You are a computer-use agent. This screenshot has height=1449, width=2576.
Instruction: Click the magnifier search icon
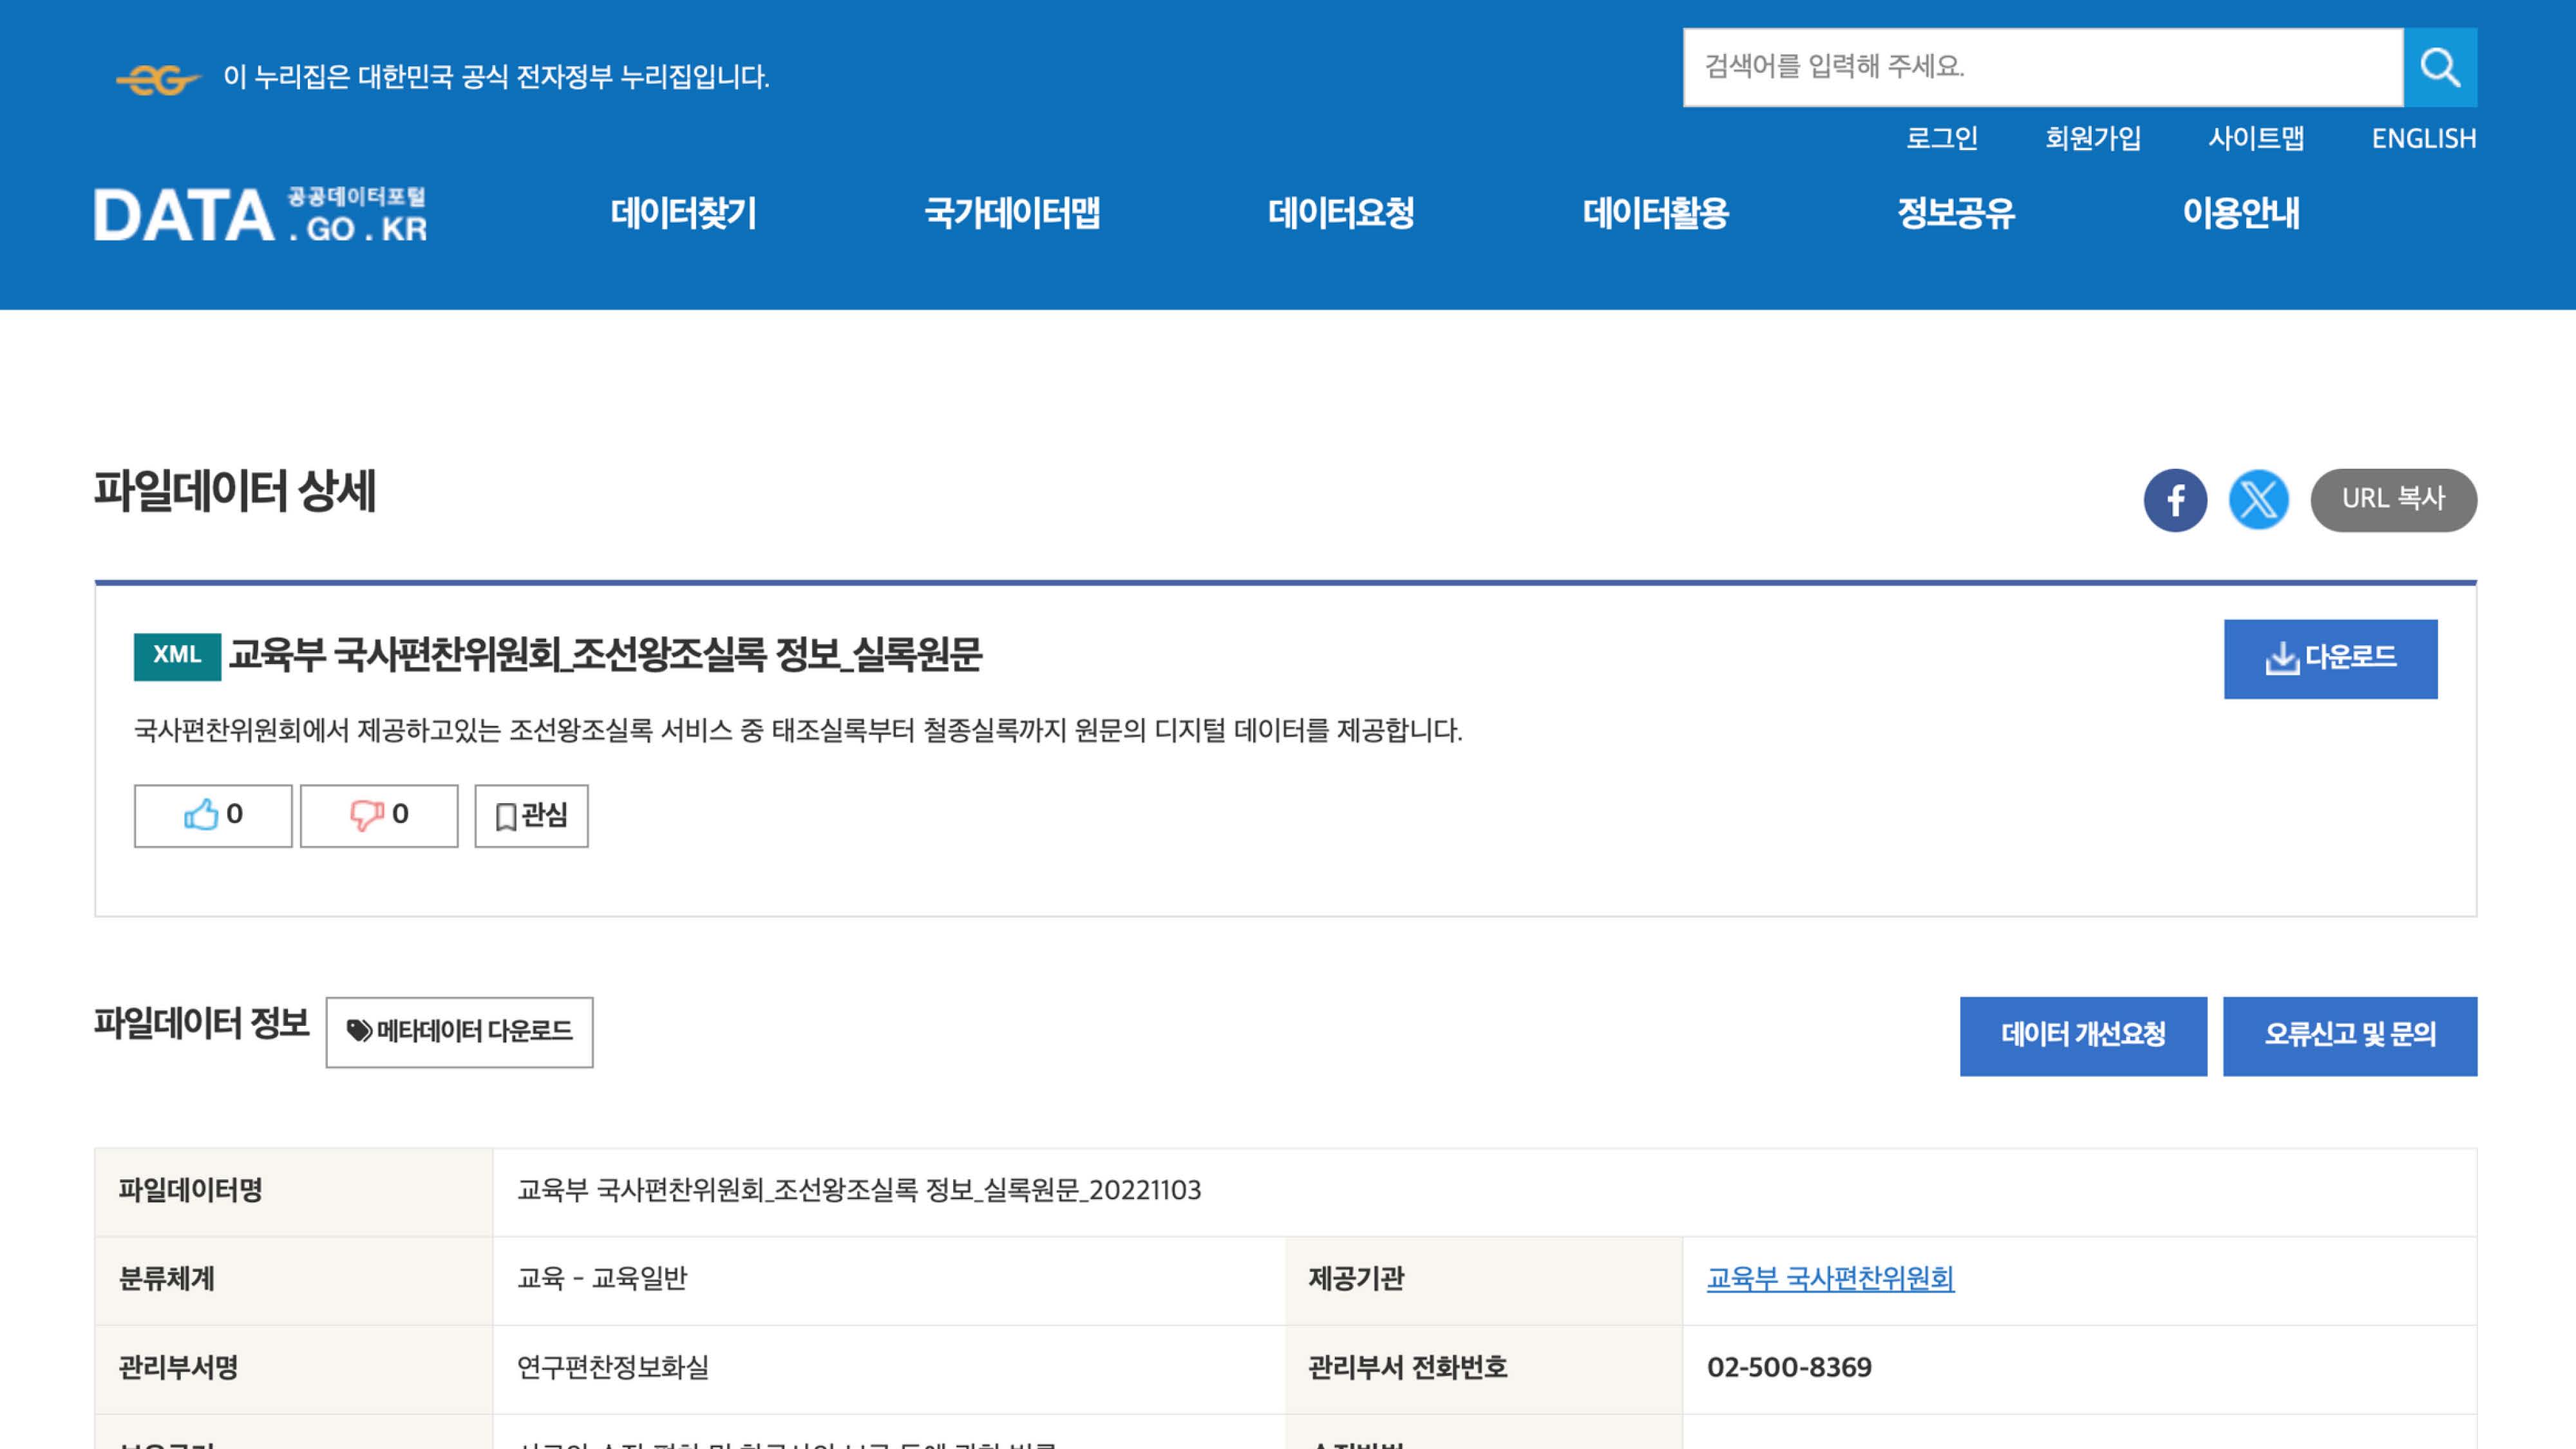(2439, 67)
